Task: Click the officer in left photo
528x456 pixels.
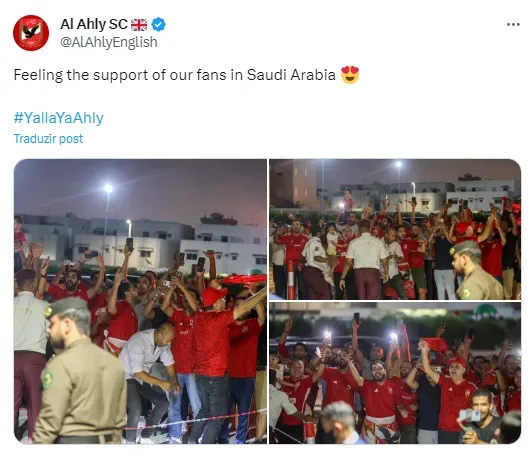Action: [81, 370]
